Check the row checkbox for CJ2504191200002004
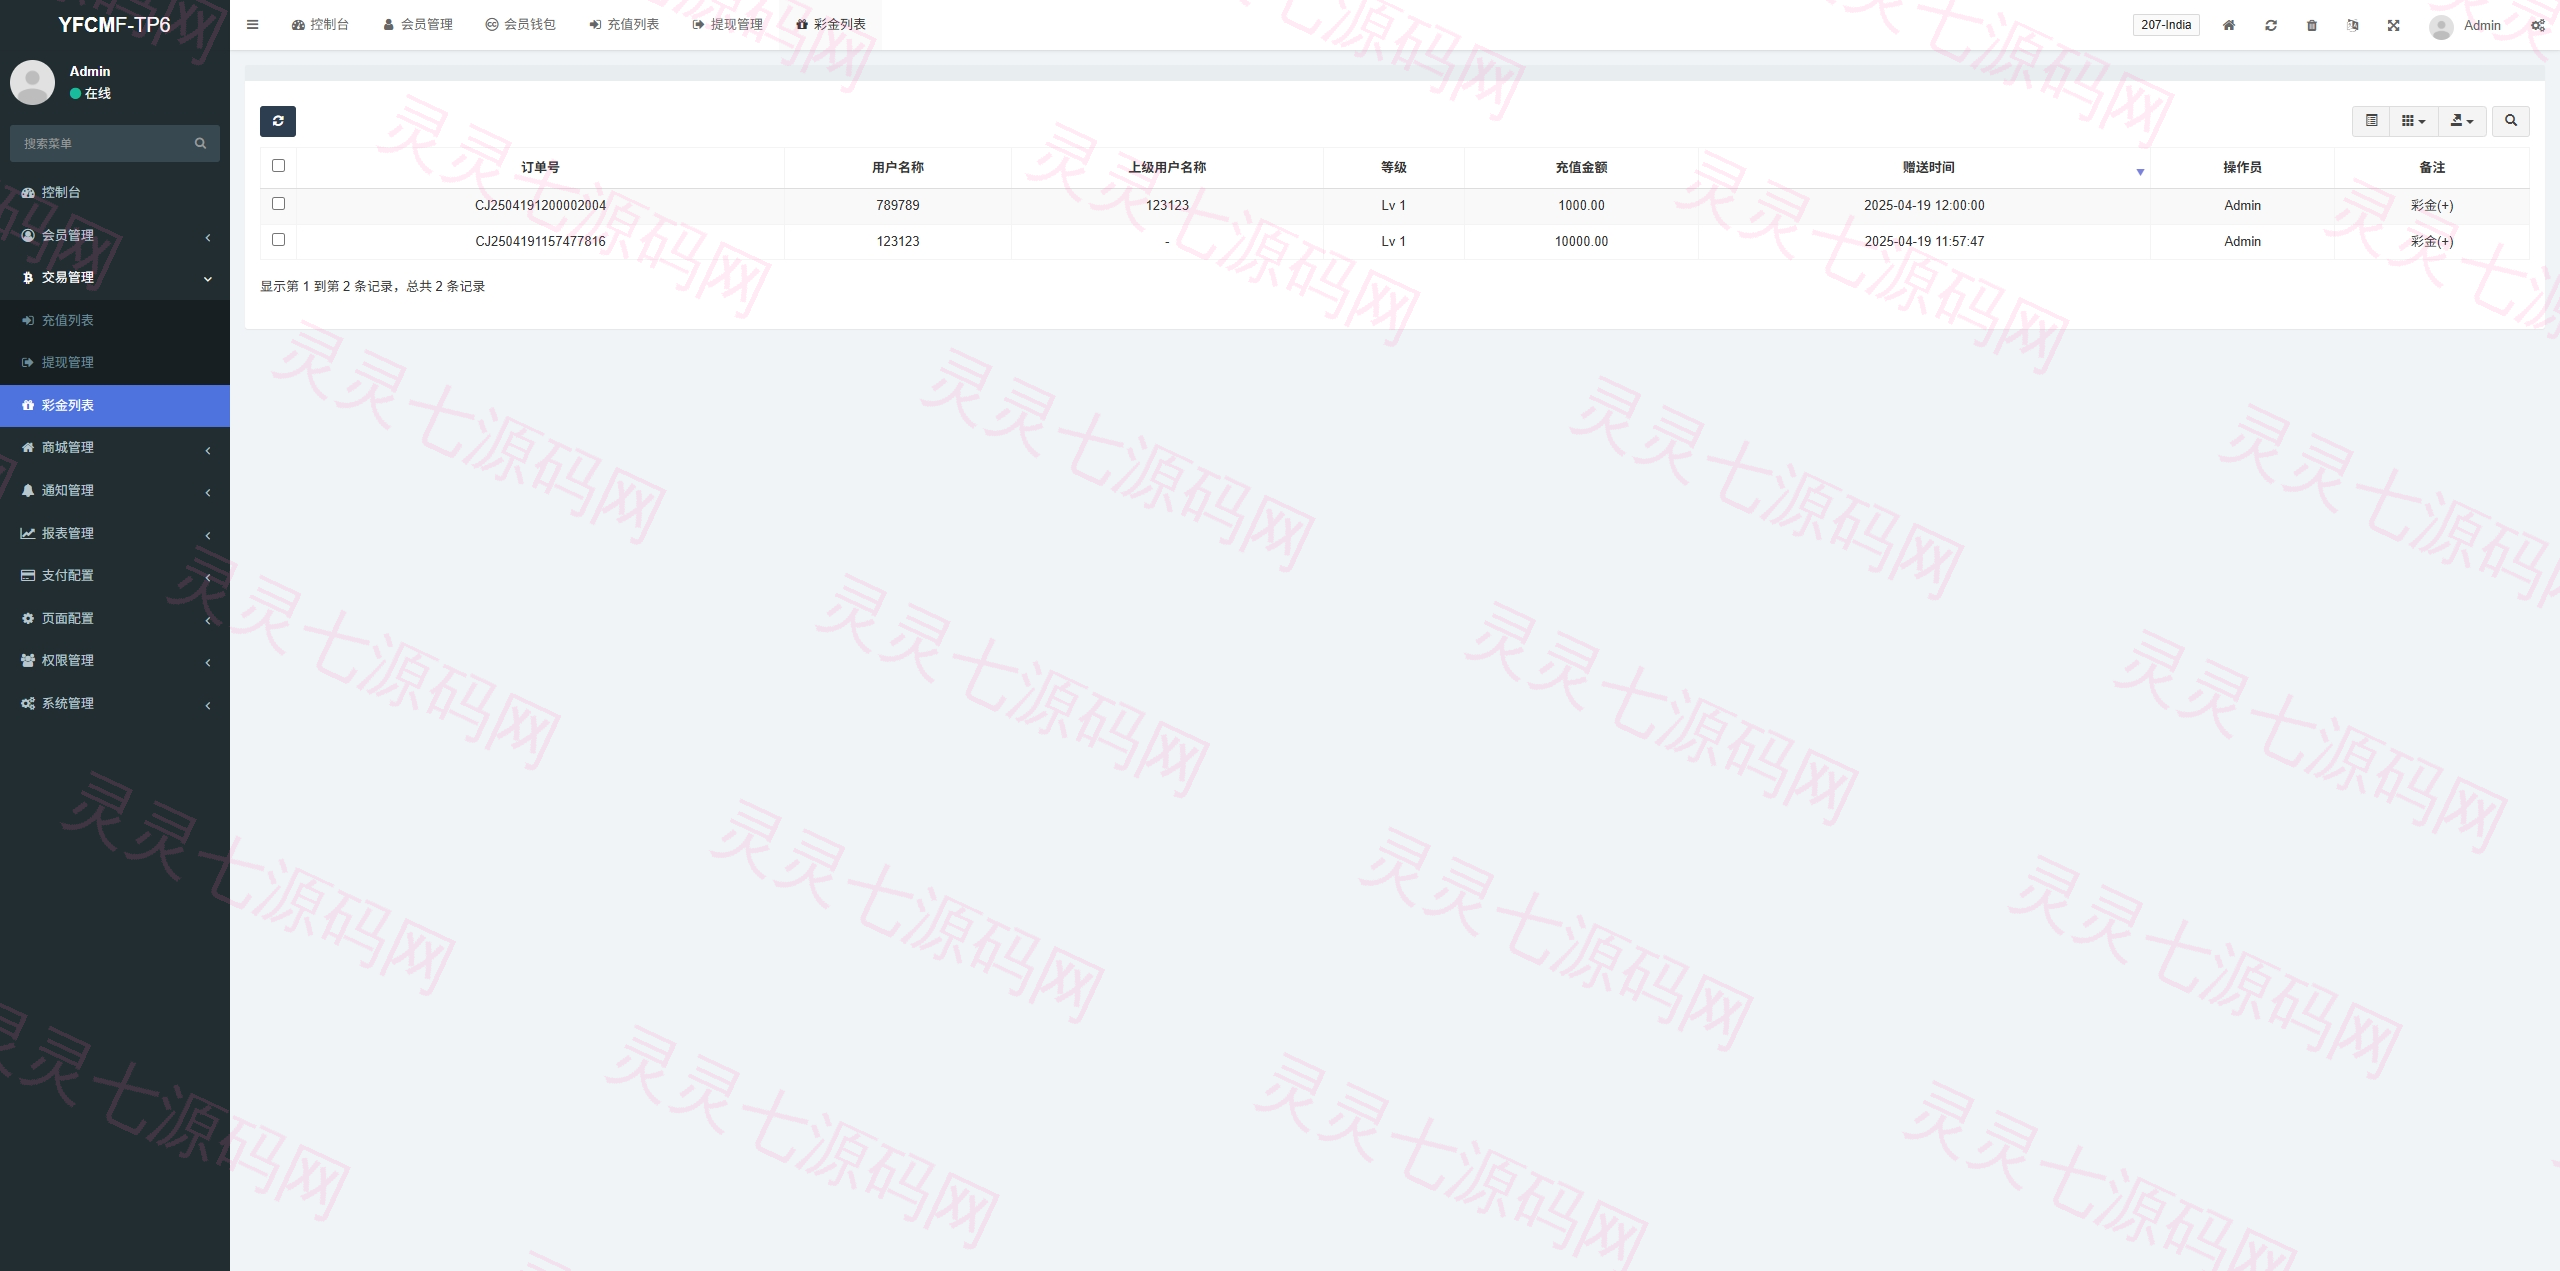Image resolution: width=2560 pixels, height=1271 pixels. [x=278, y=204]
